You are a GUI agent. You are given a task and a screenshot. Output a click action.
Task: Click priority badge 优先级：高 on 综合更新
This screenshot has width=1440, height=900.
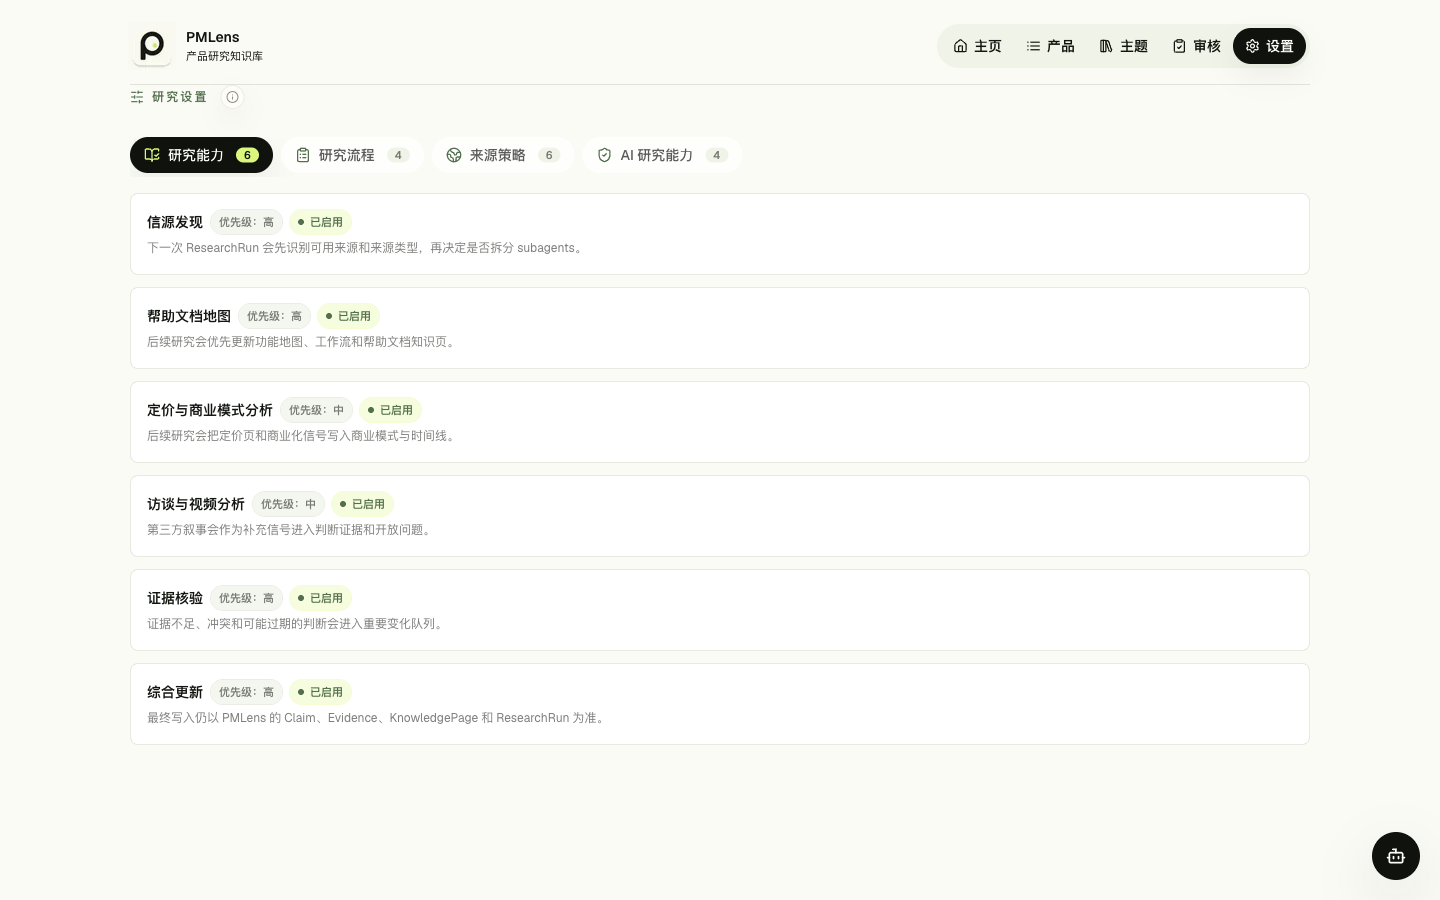246,692
